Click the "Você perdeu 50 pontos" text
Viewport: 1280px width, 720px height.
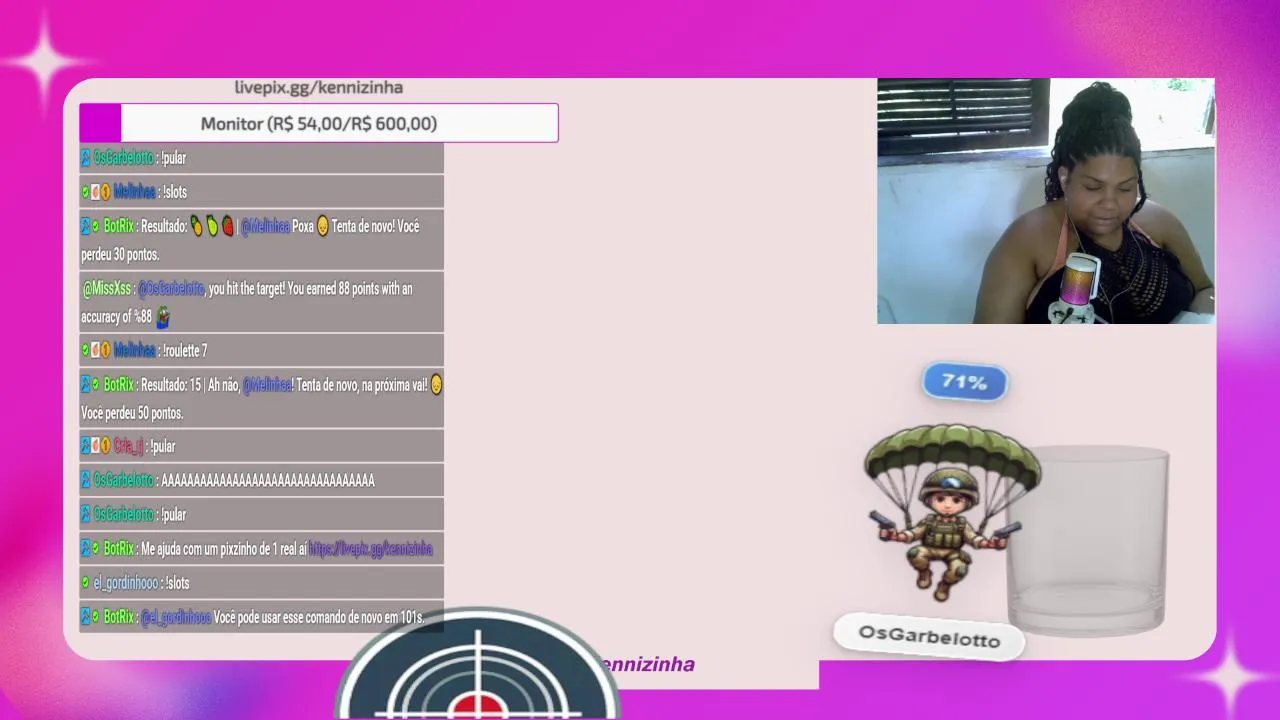(x=132, y=413)
